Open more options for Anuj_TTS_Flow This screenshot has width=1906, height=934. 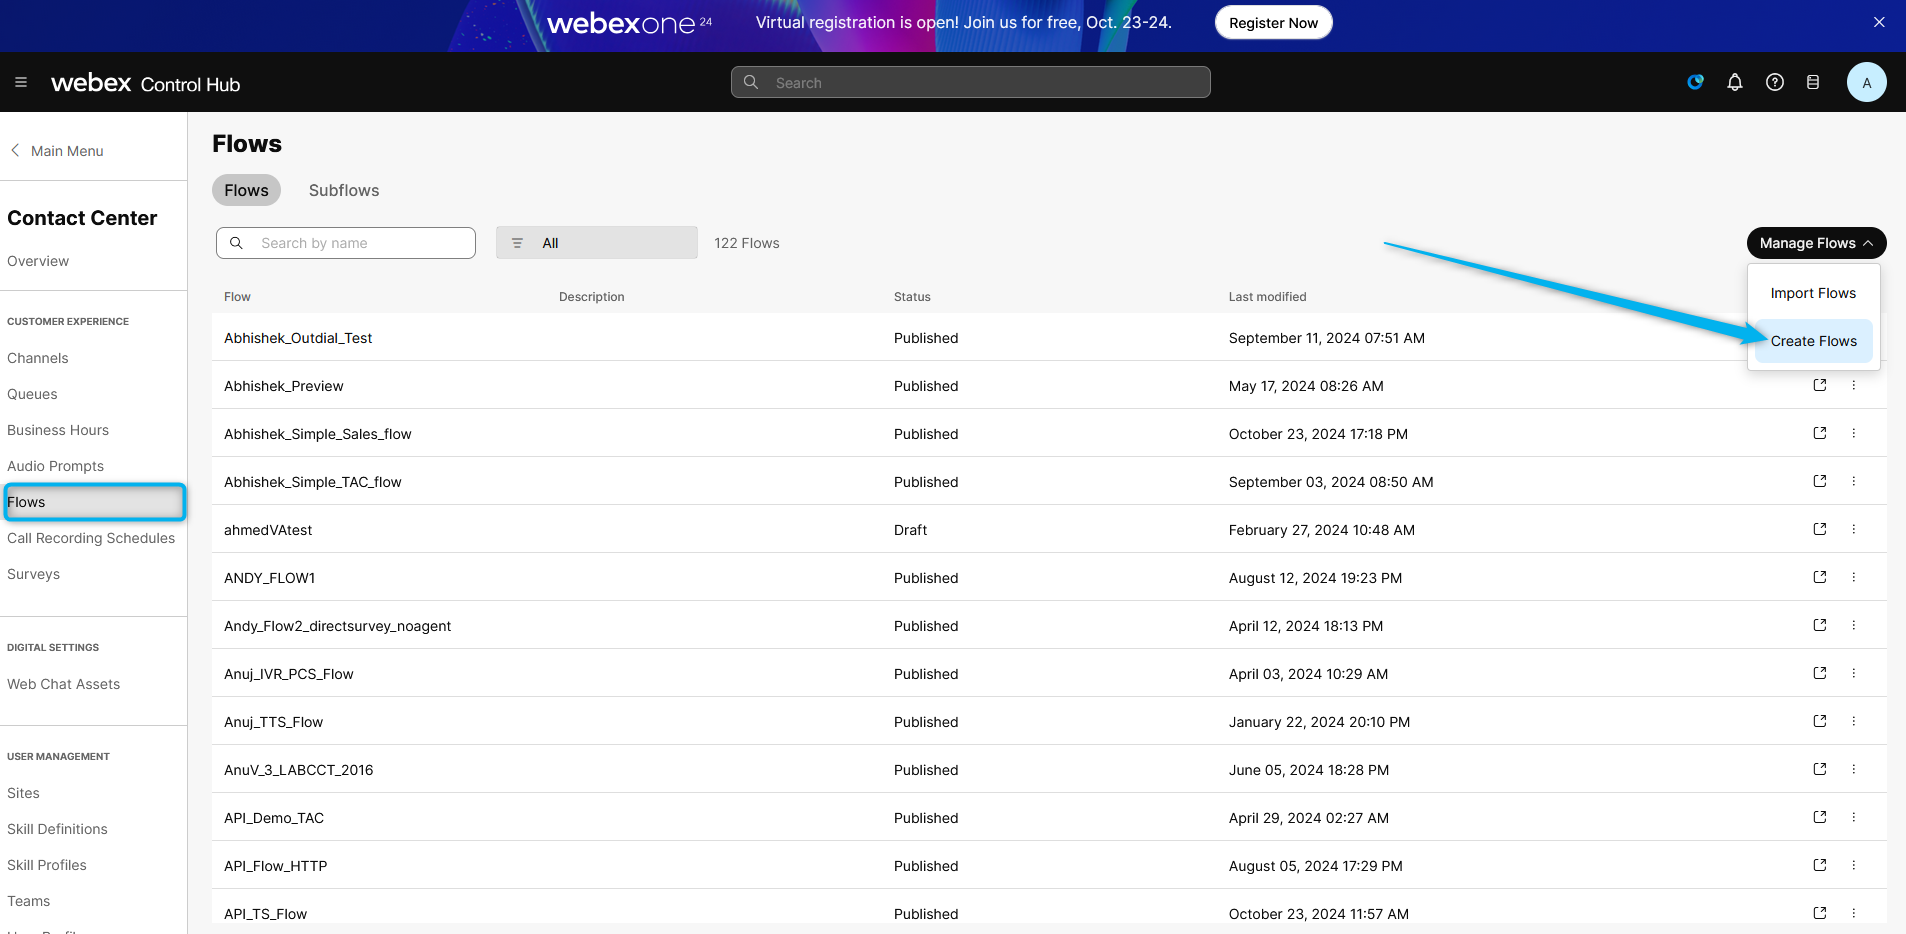[1853, 721]
